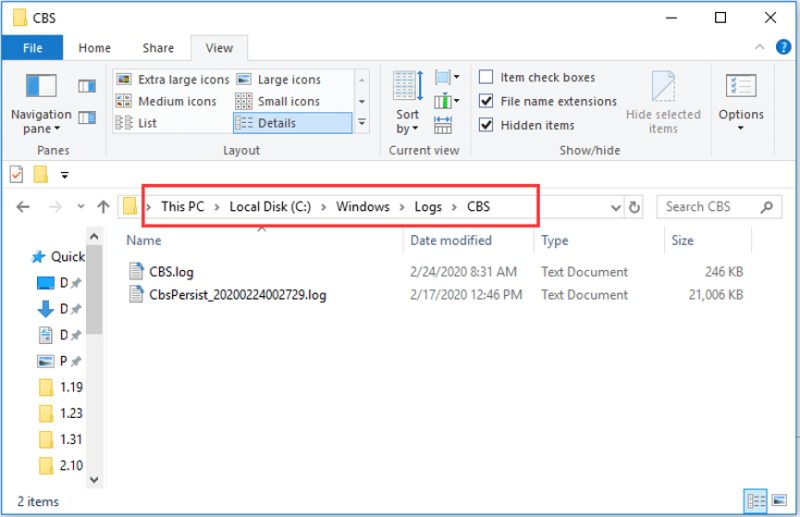Click New folder quick access icon

point(41,175)
